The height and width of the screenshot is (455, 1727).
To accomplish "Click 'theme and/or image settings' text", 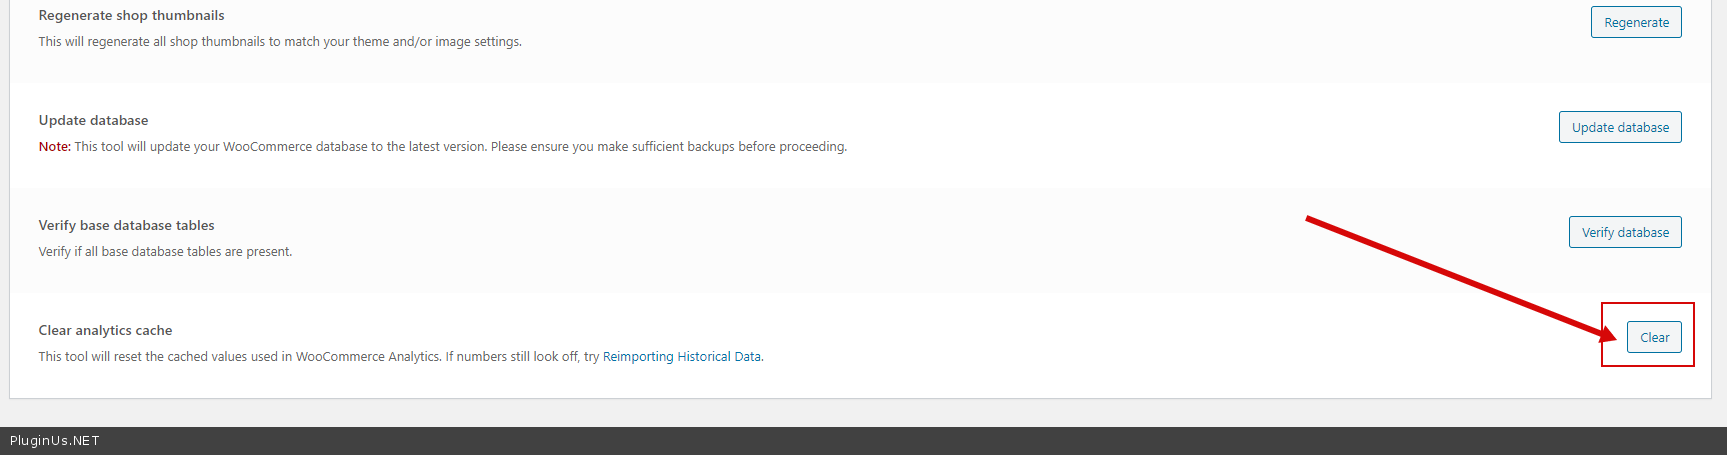I will click(x=437, y=42).
